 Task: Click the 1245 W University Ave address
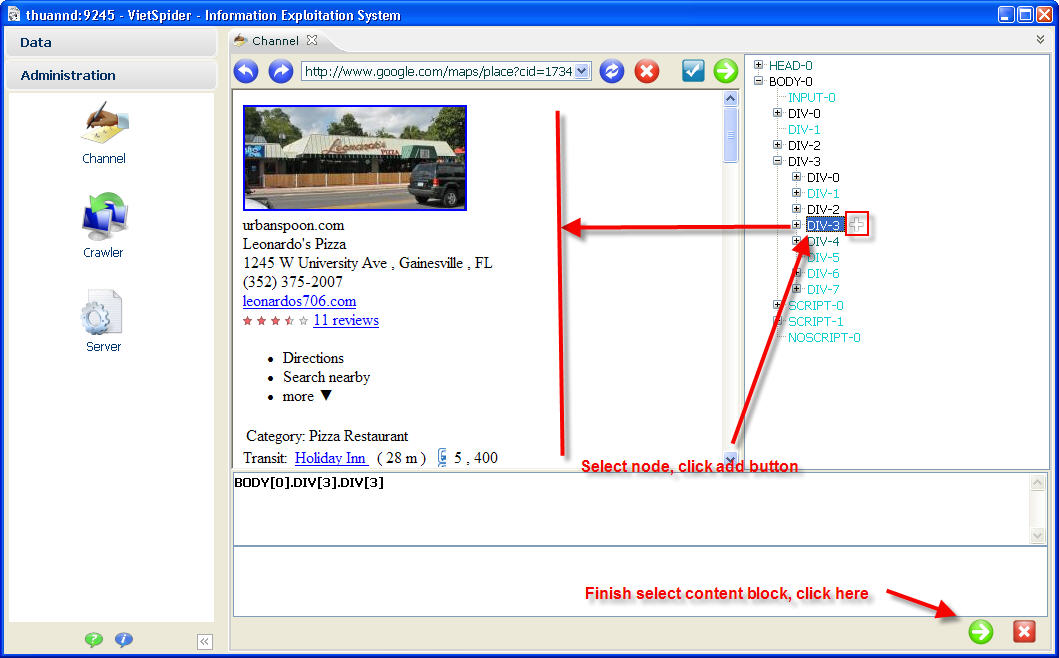[x=367, y=263]
